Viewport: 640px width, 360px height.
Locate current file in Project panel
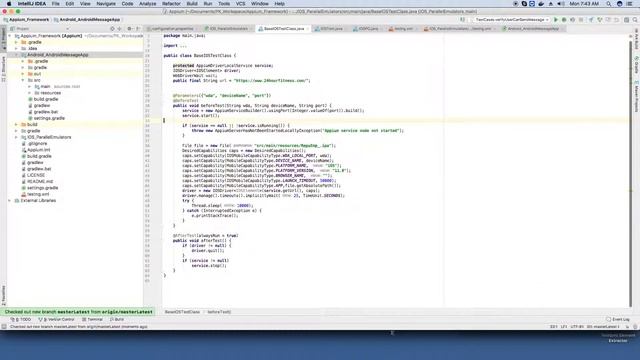112,29
